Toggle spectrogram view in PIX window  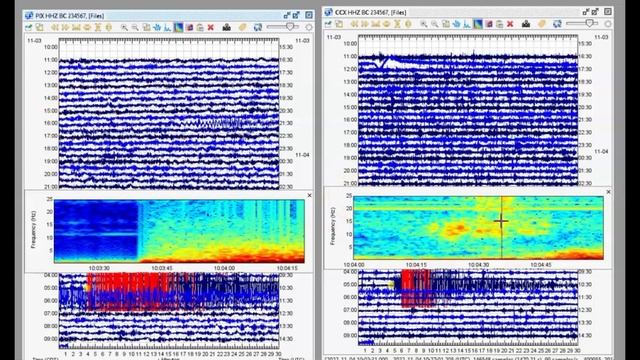178,27
